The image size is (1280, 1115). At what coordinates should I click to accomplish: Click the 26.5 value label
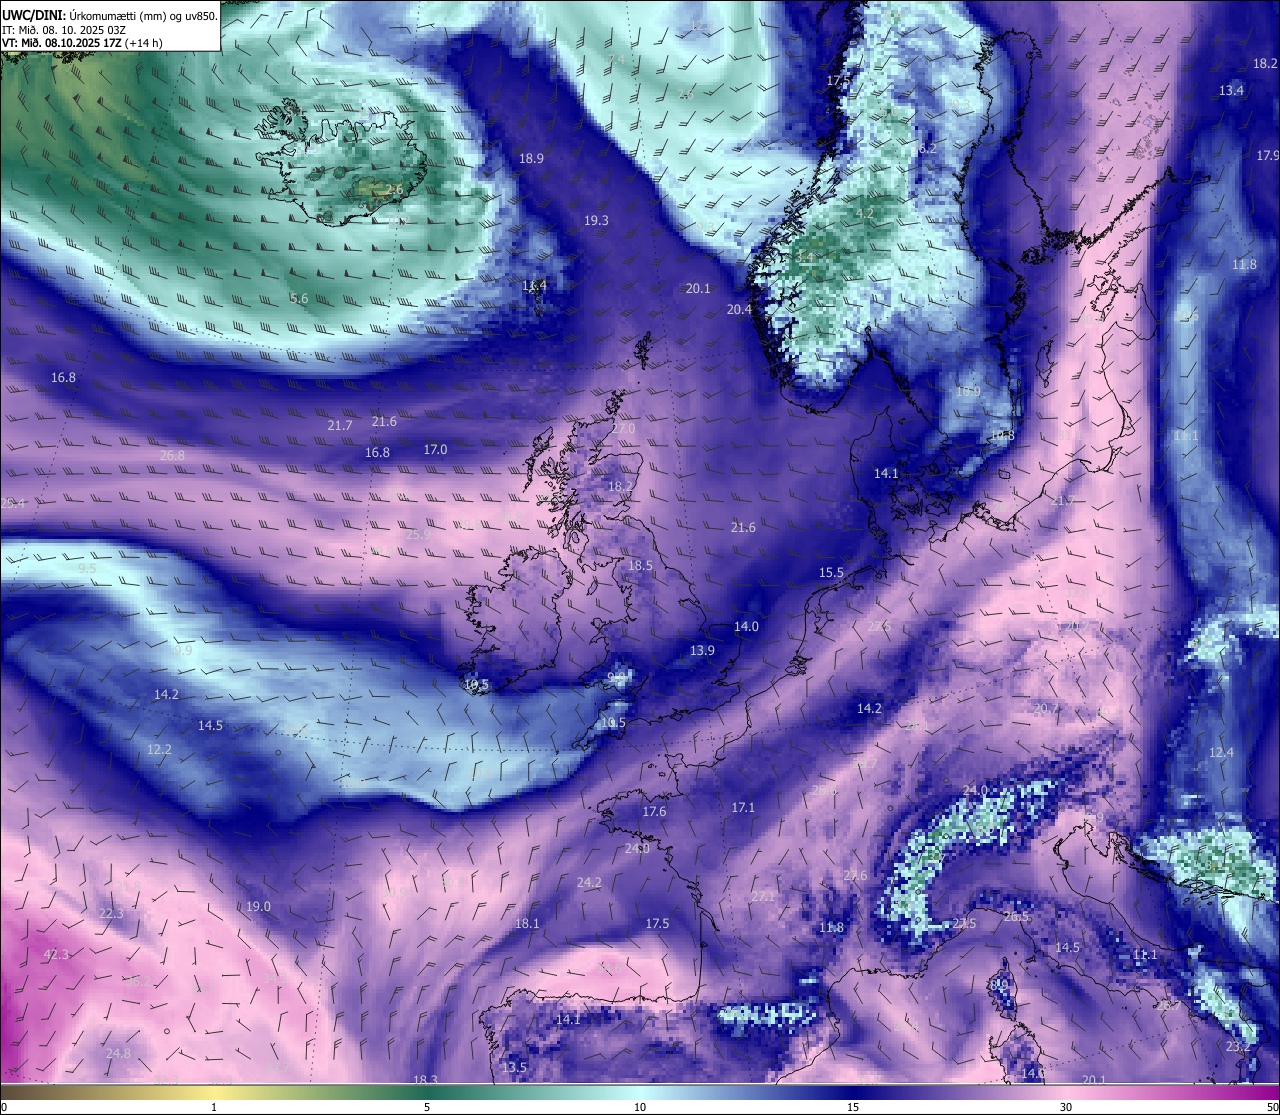pyautogui.click(x=1016, y=916)
